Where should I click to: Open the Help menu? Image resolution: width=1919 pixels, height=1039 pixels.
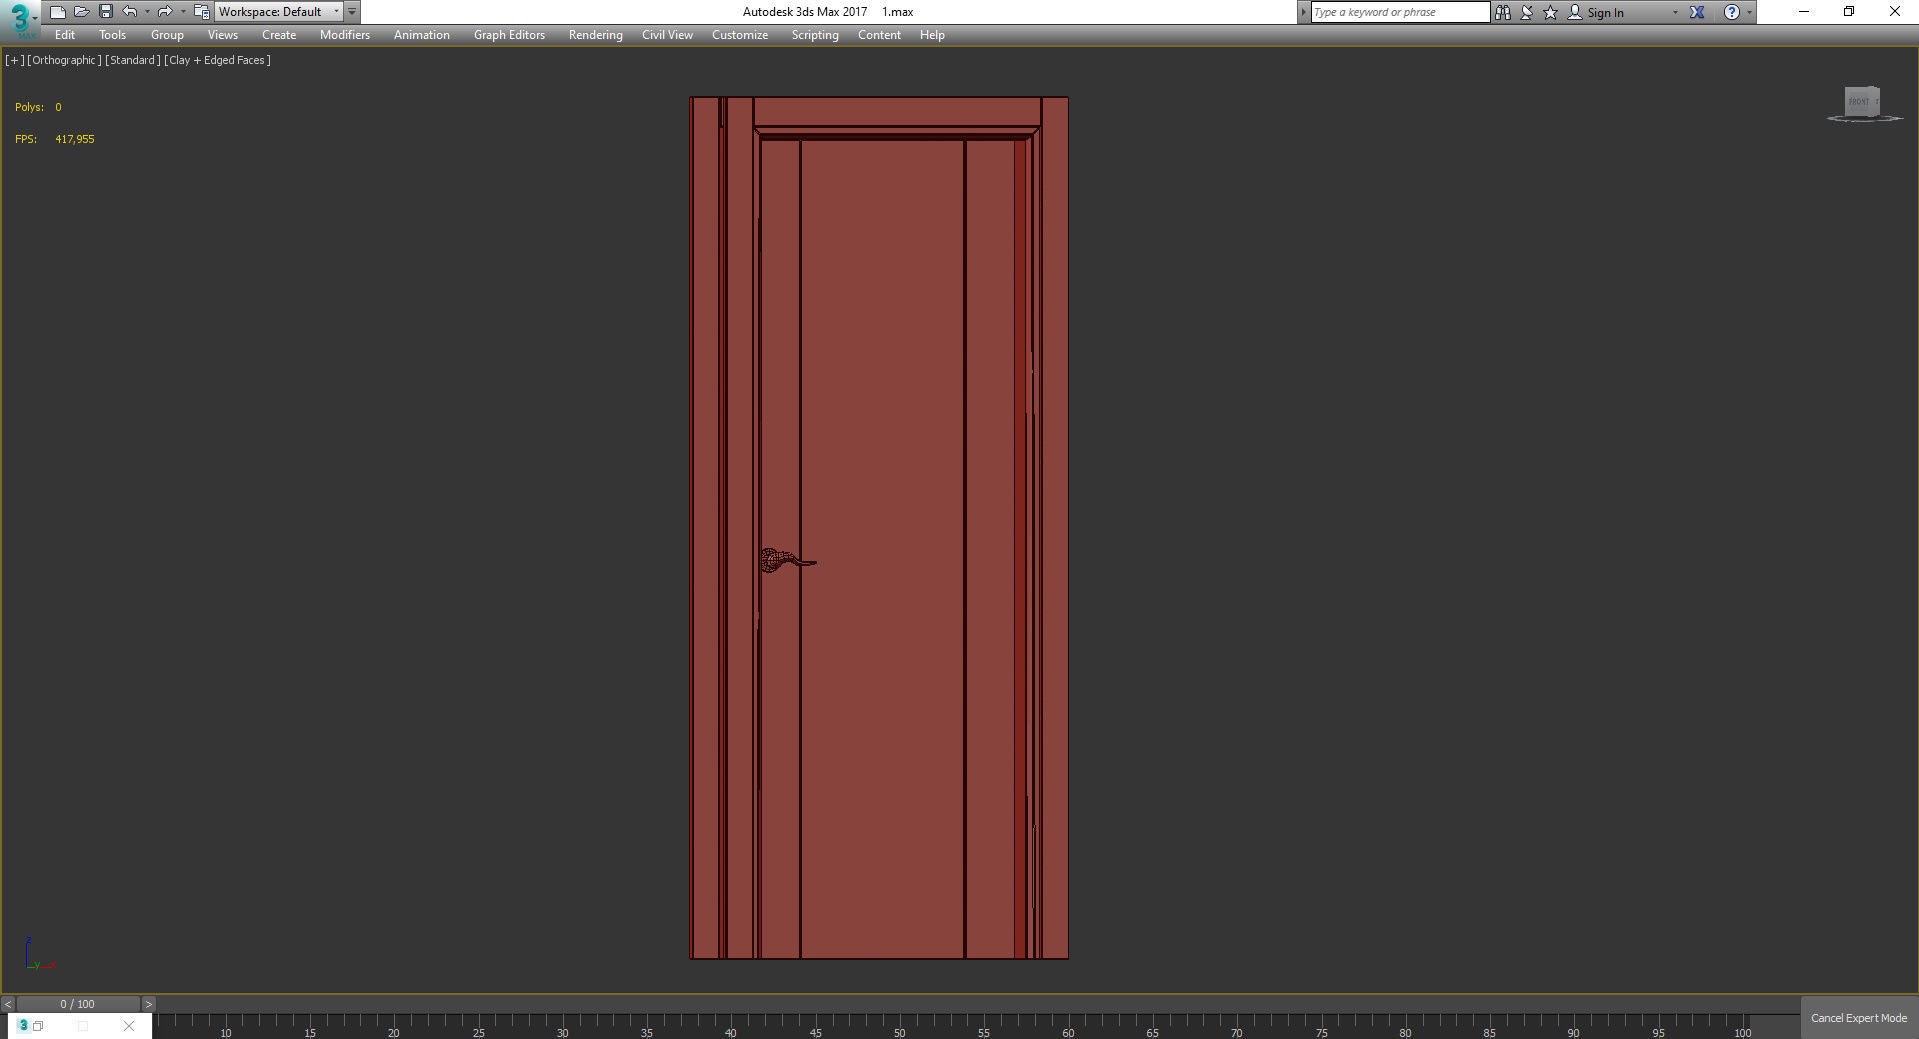point(932,35)
